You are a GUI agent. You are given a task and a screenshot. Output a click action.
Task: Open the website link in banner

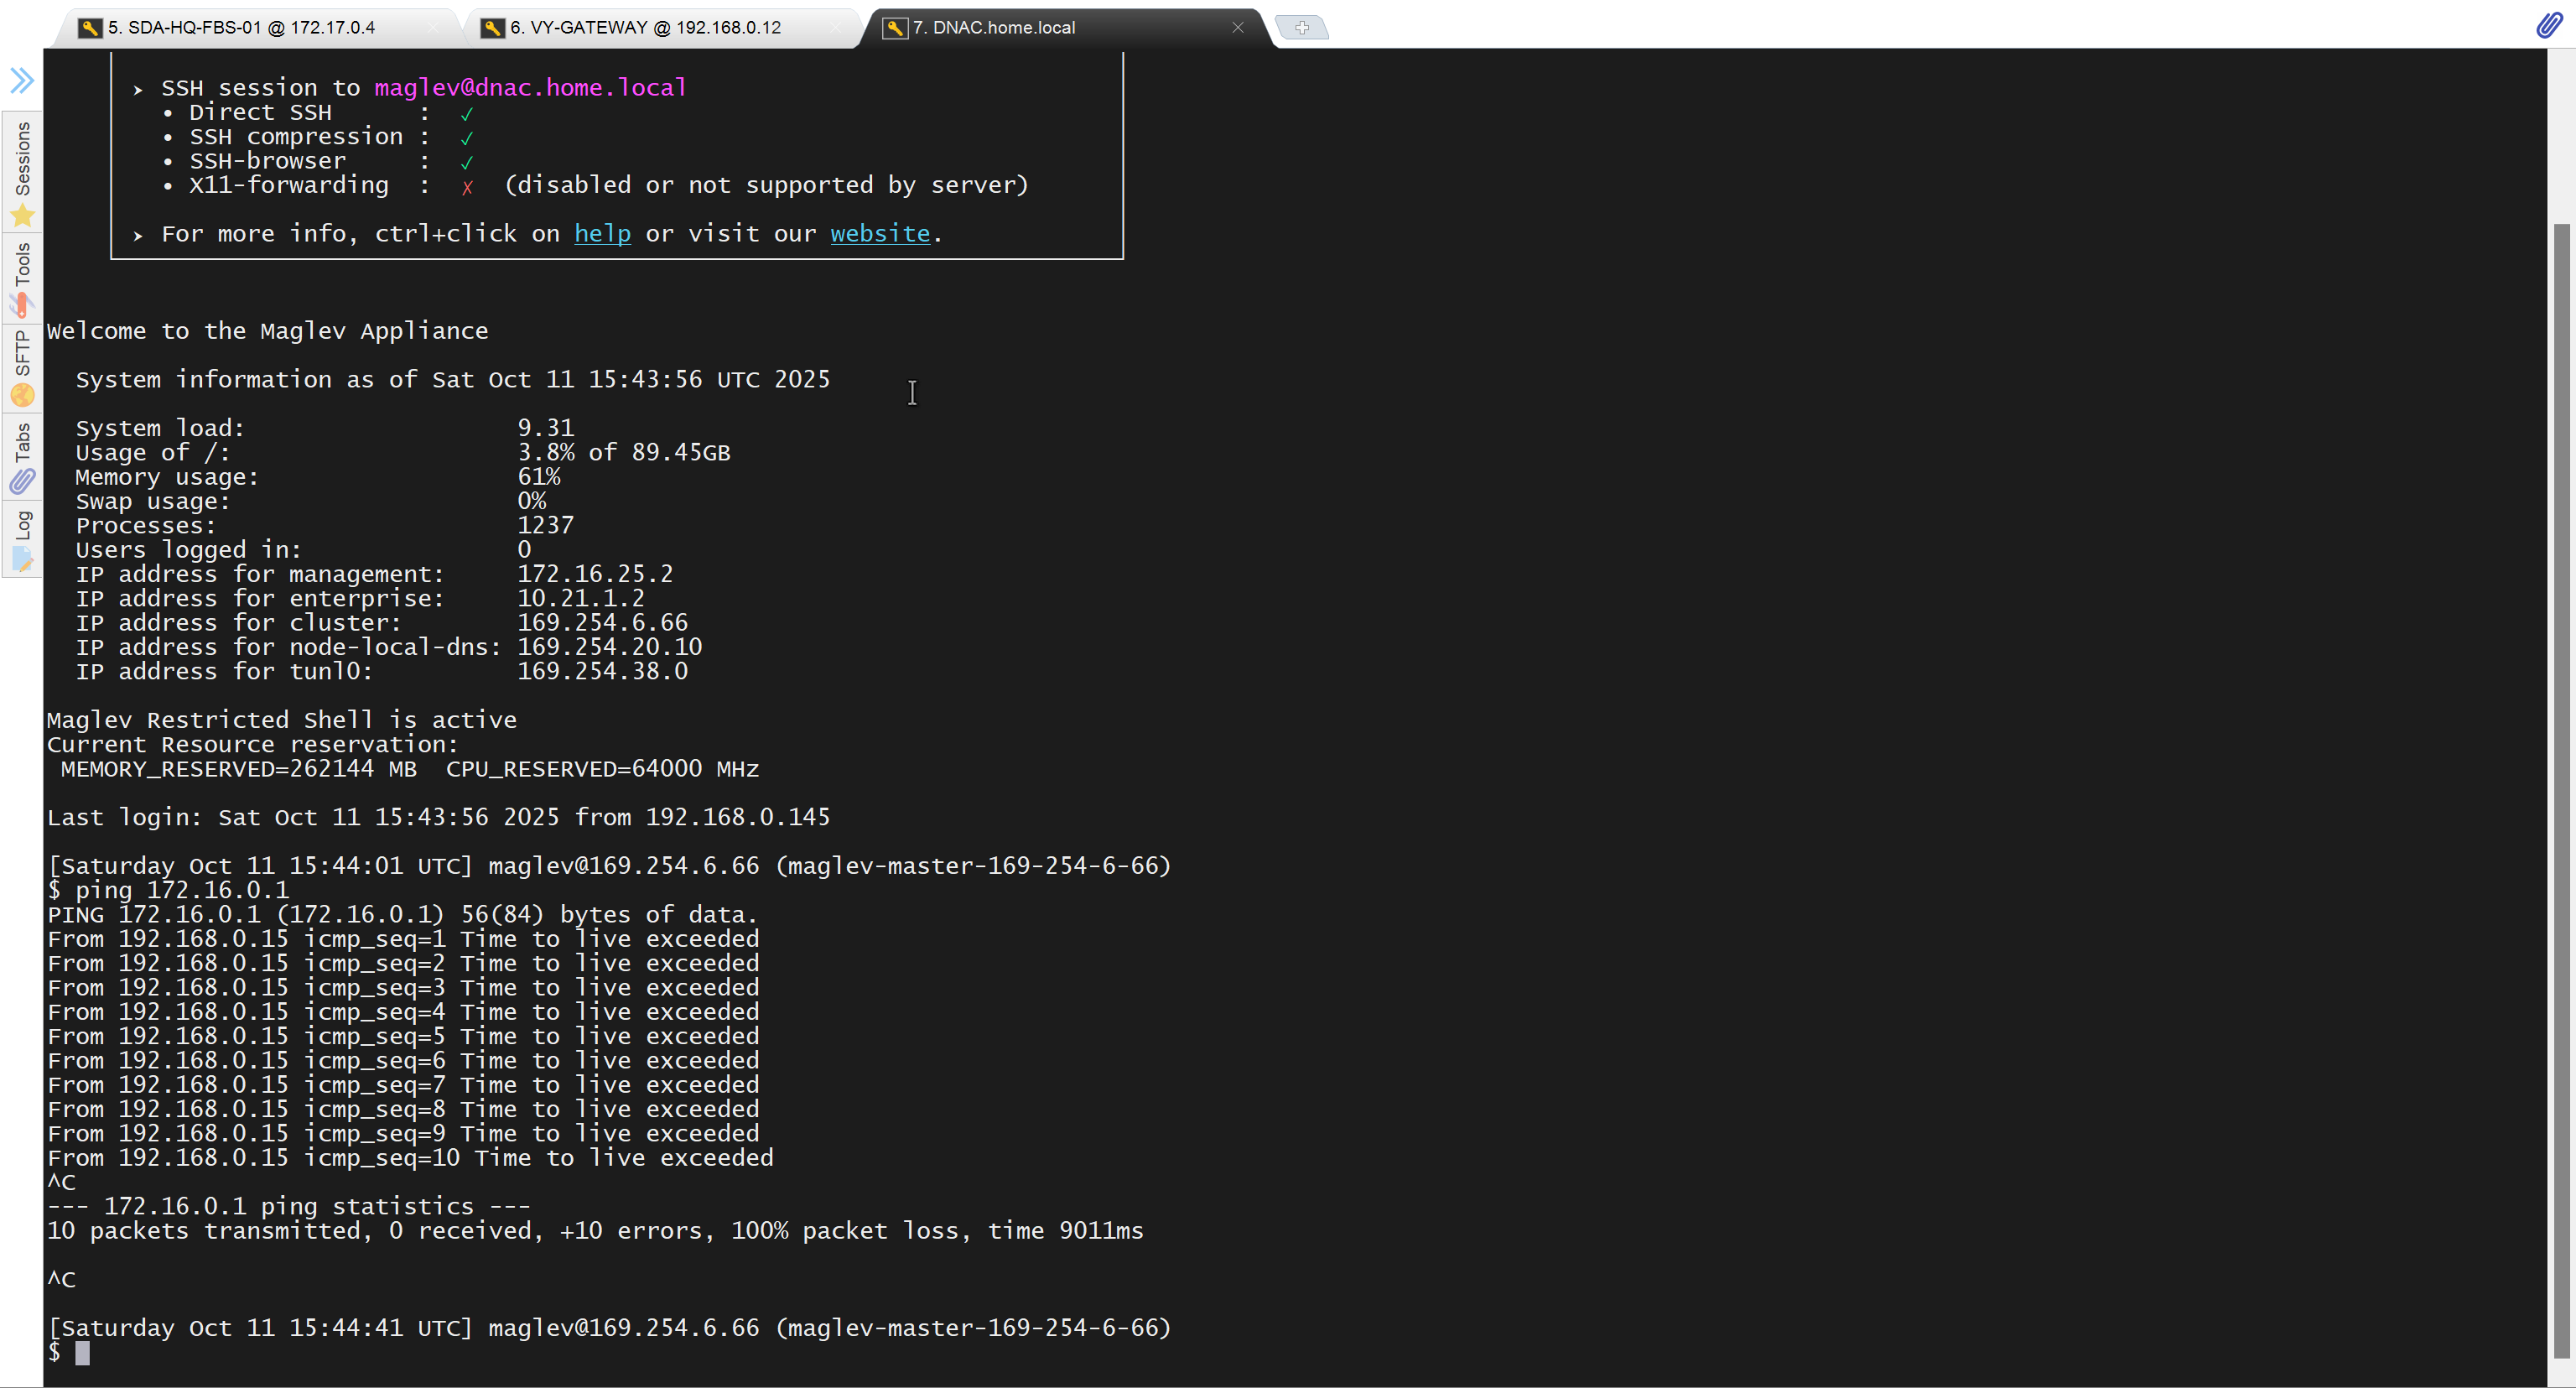(x=879, y=234)
